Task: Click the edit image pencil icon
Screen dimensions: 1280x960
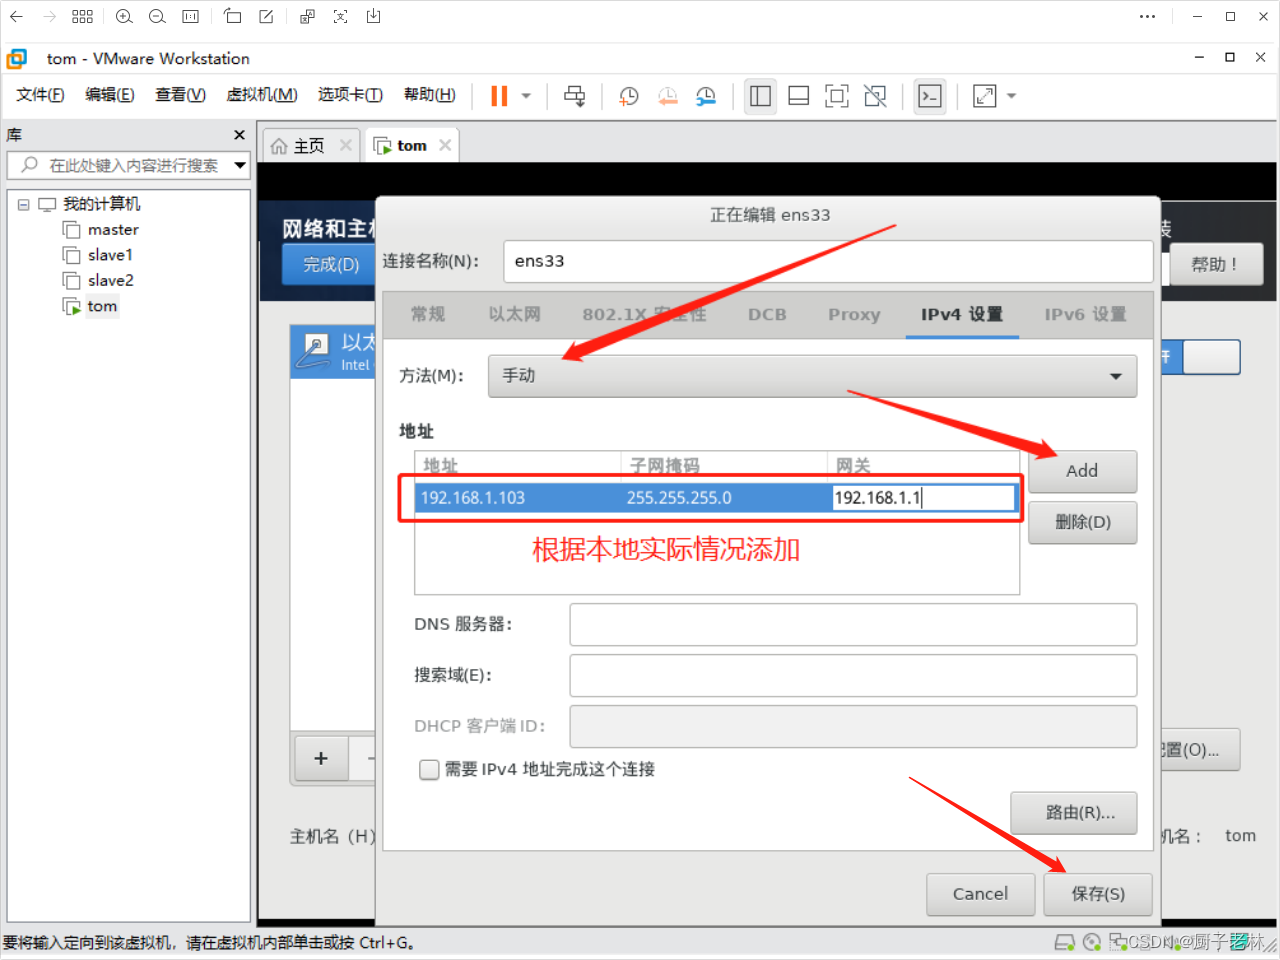Action: [266, 17]
